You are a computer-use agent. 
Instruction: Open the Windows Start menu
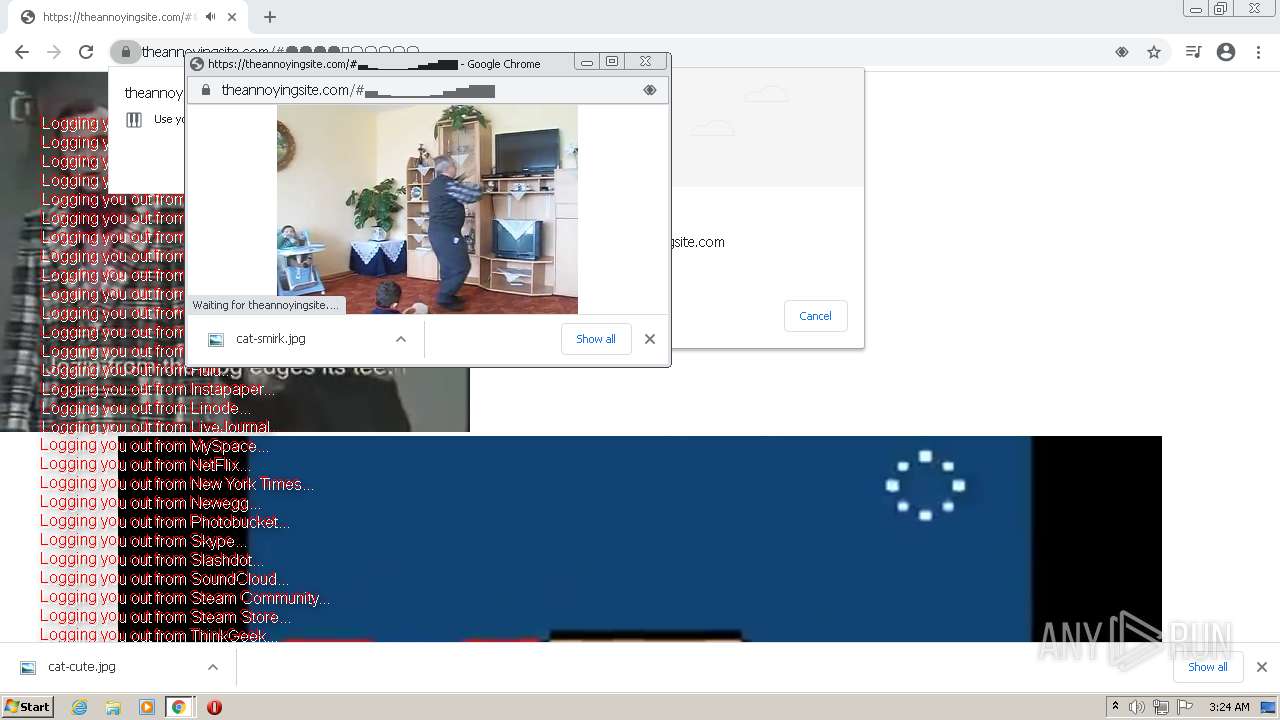27,707
